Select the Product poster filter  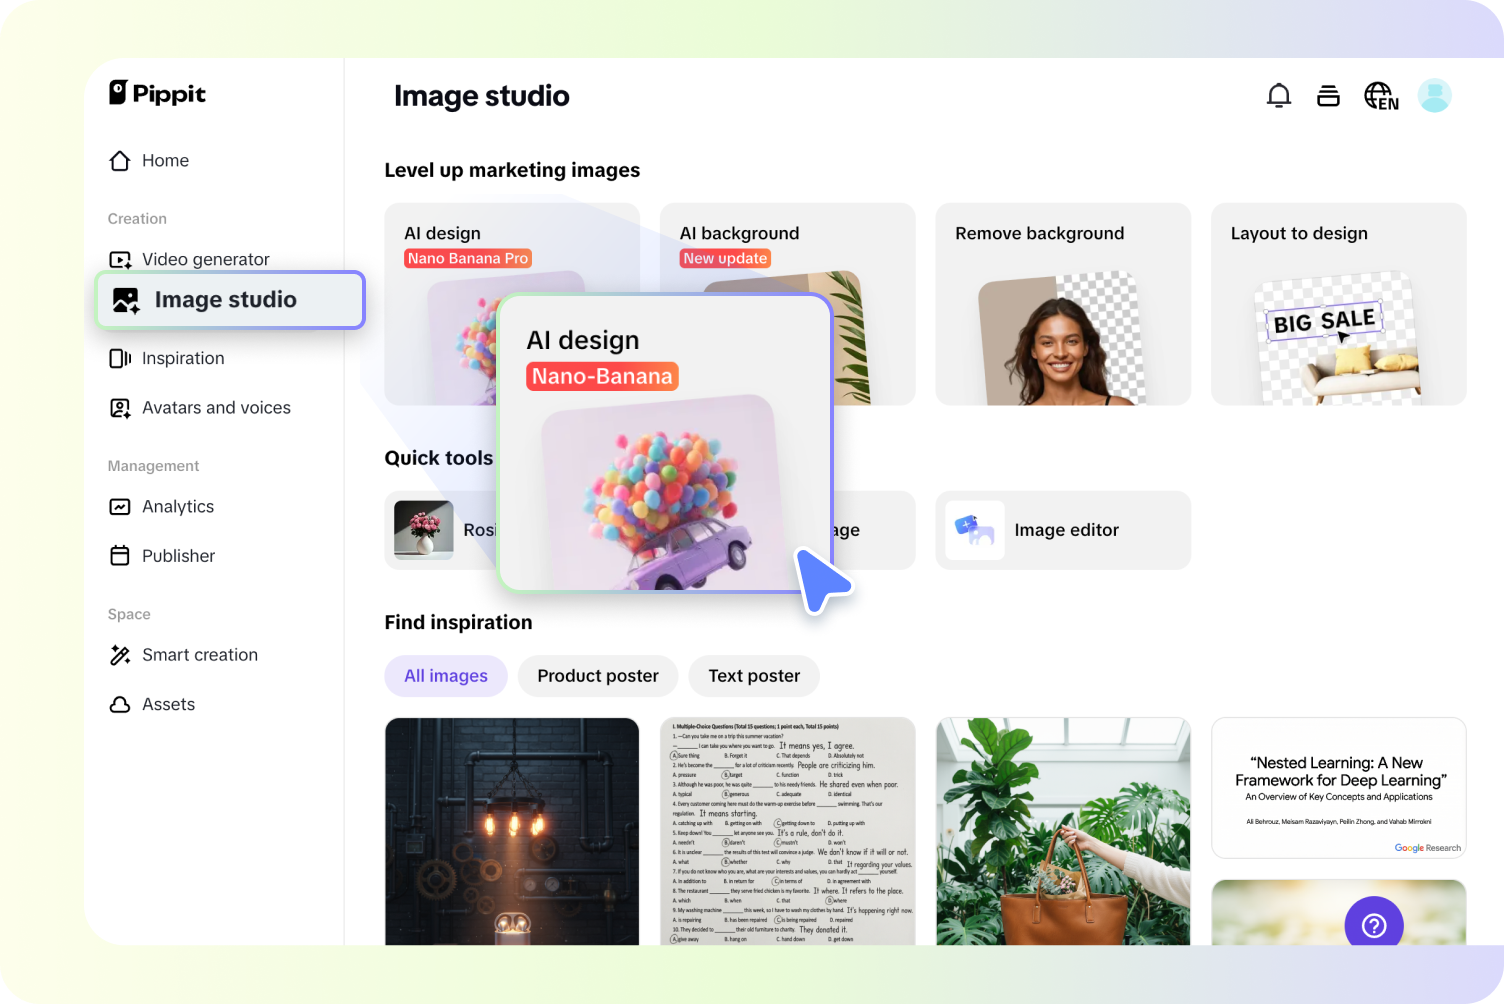(x=598, y=676)
